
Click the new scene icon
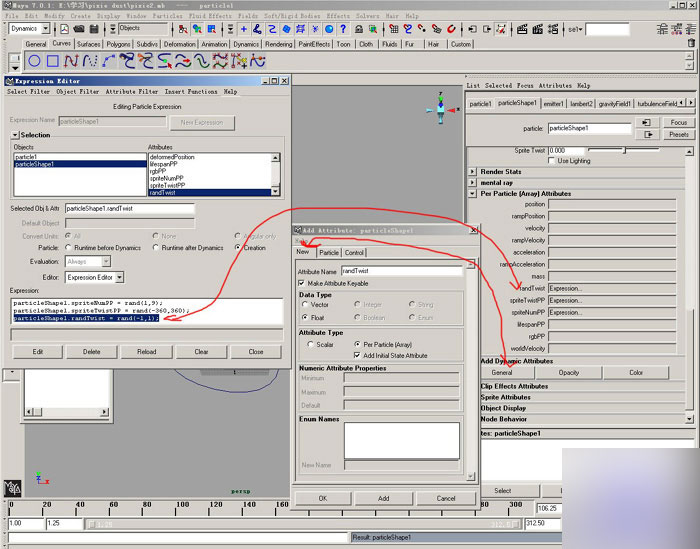[65, 29]
